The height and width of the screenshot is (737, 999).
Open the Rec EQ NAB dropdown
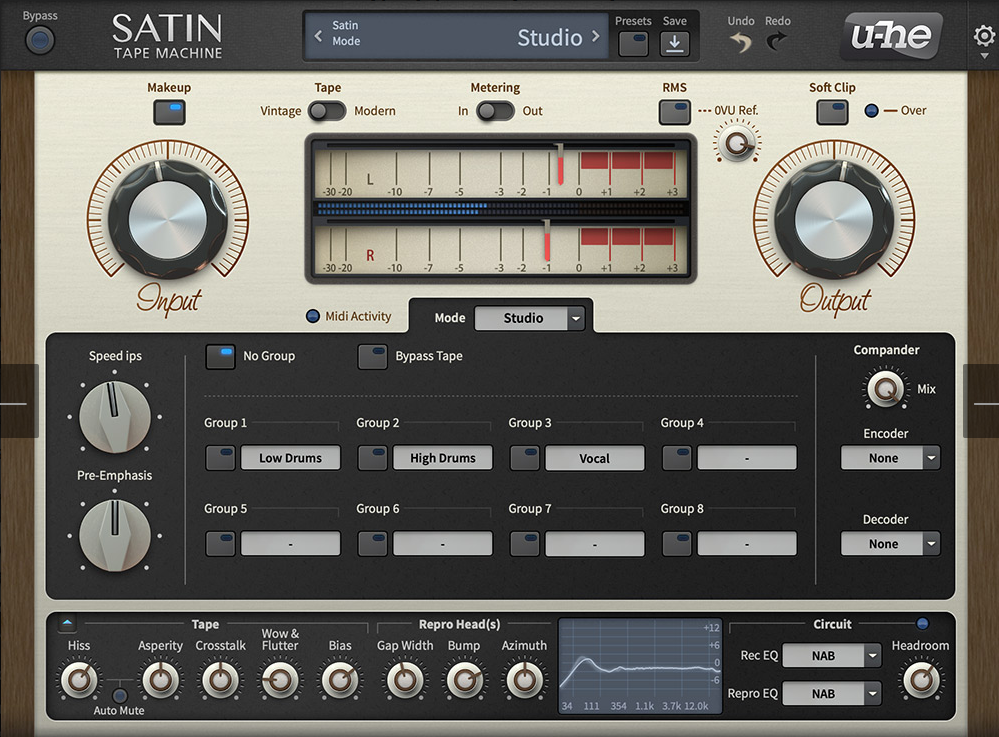831,655
